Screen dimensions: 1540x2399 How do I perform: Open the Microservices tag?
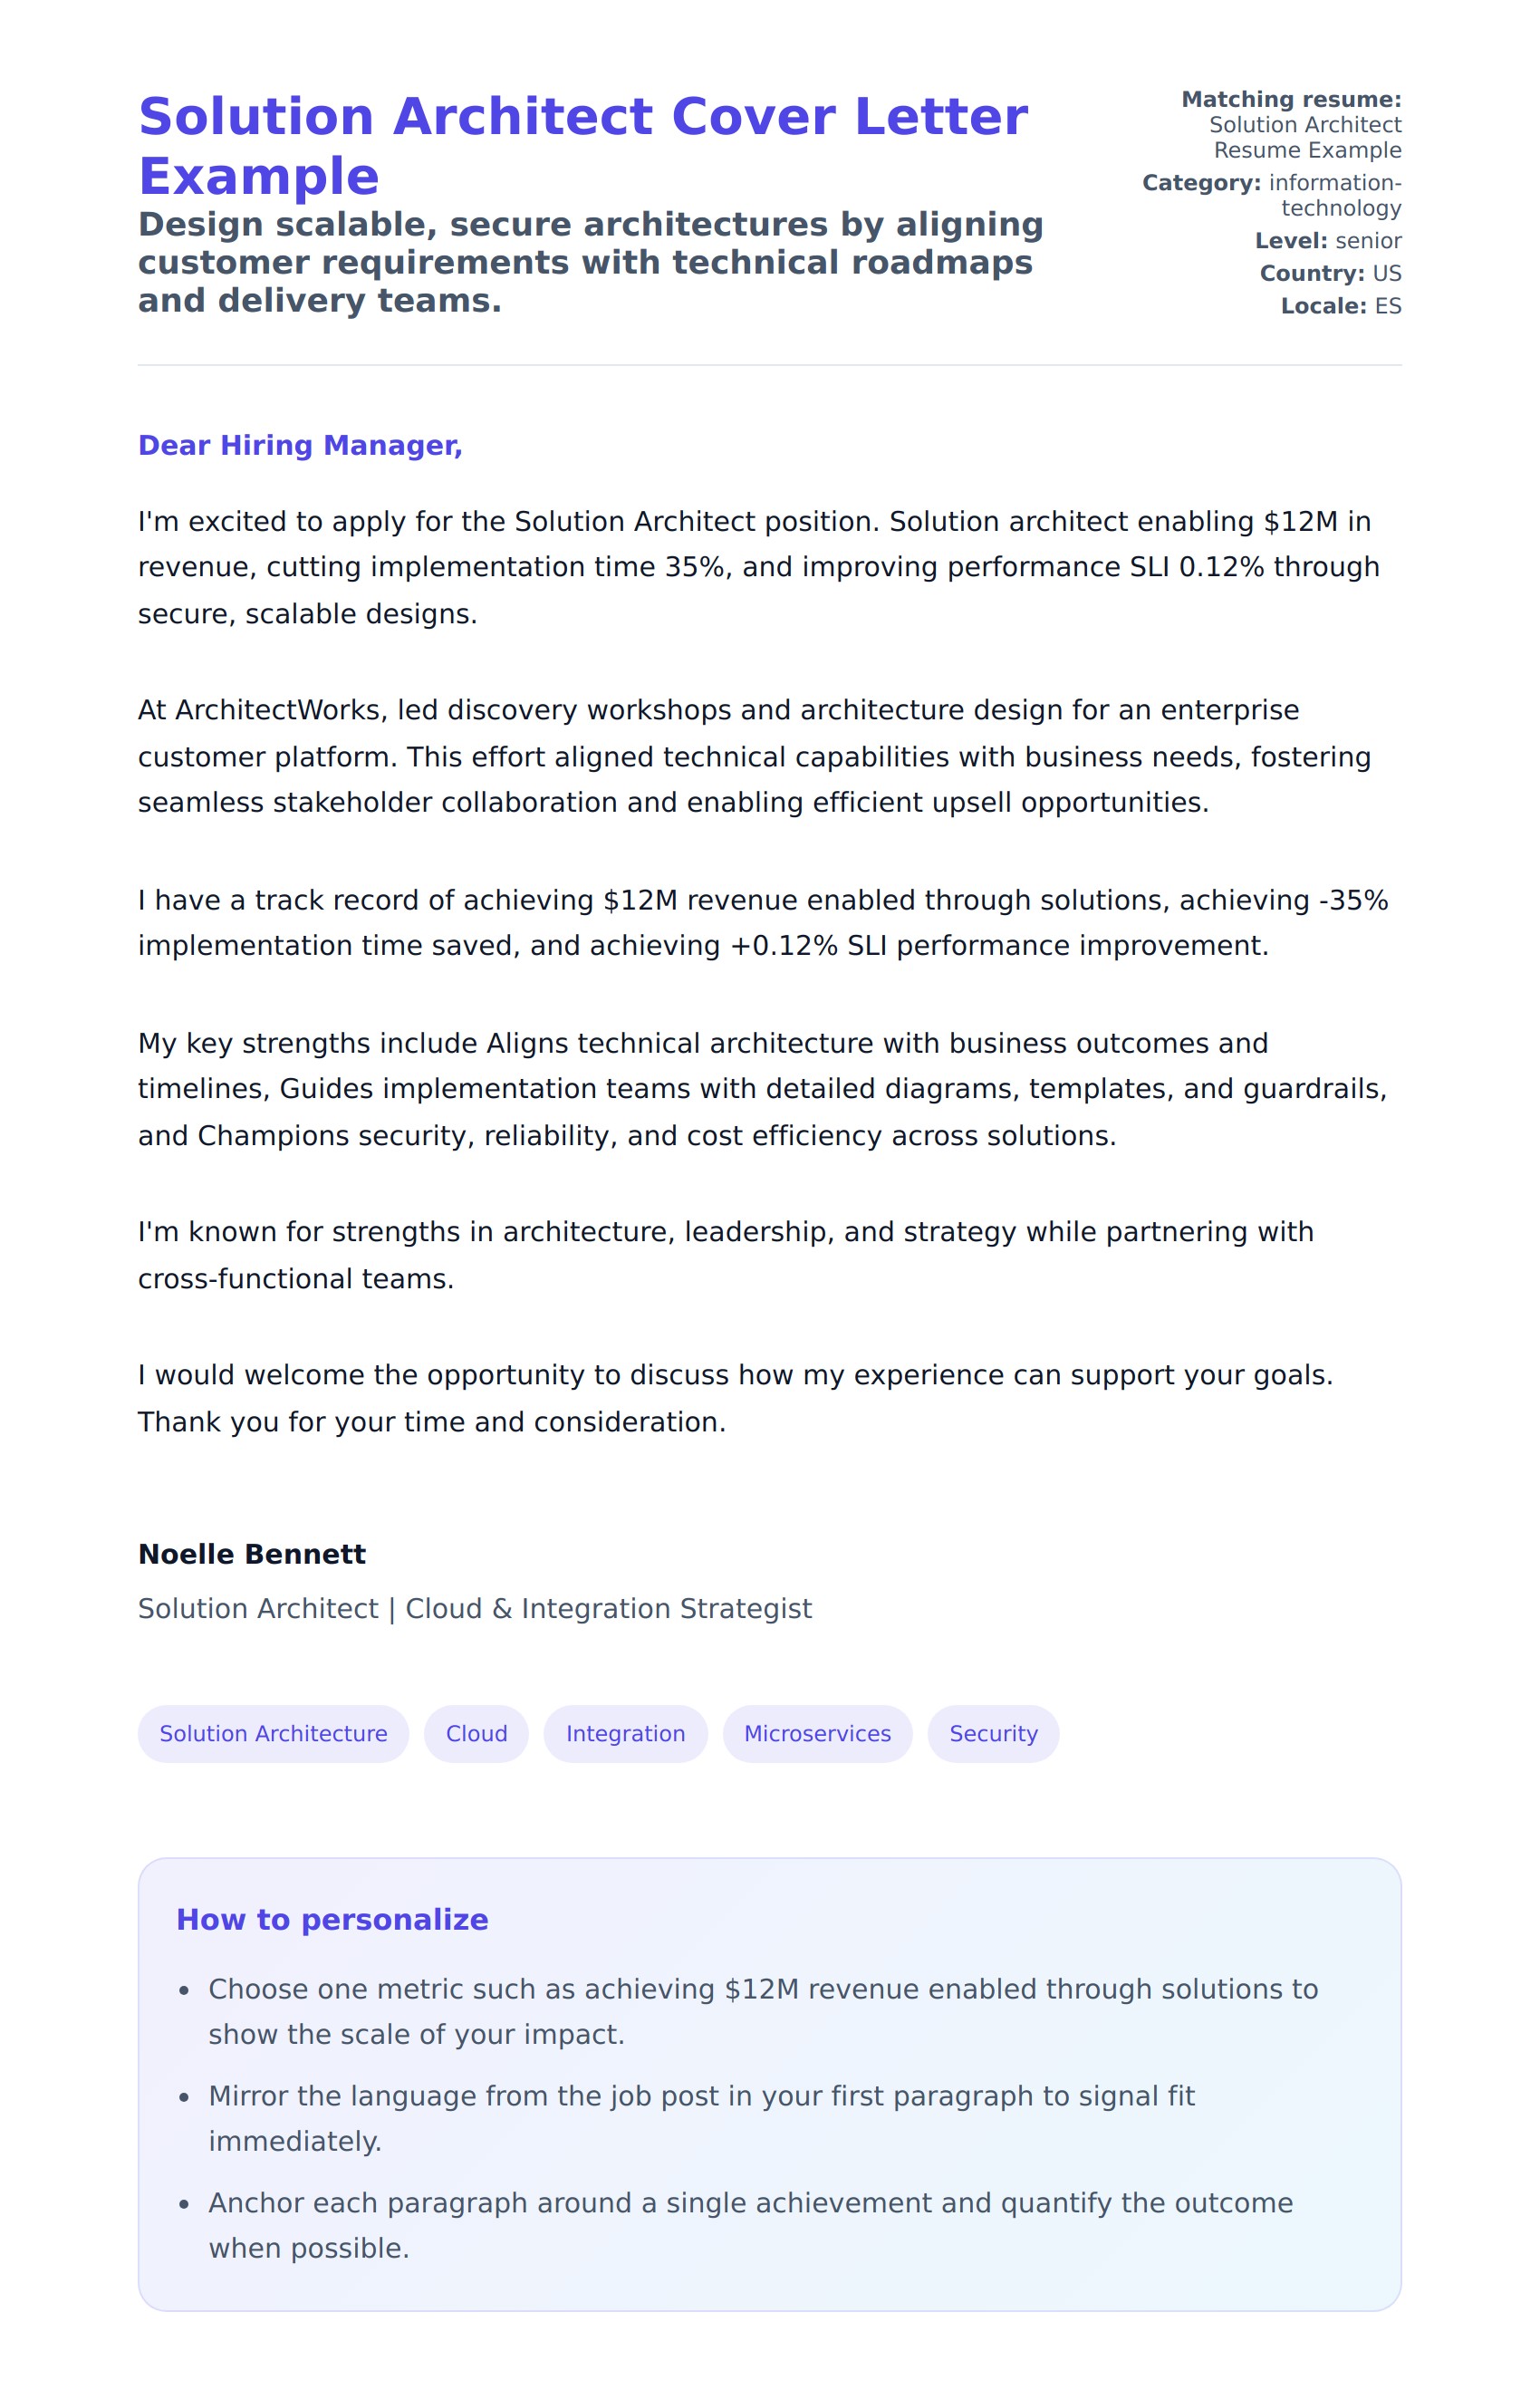pos(817,1734)
